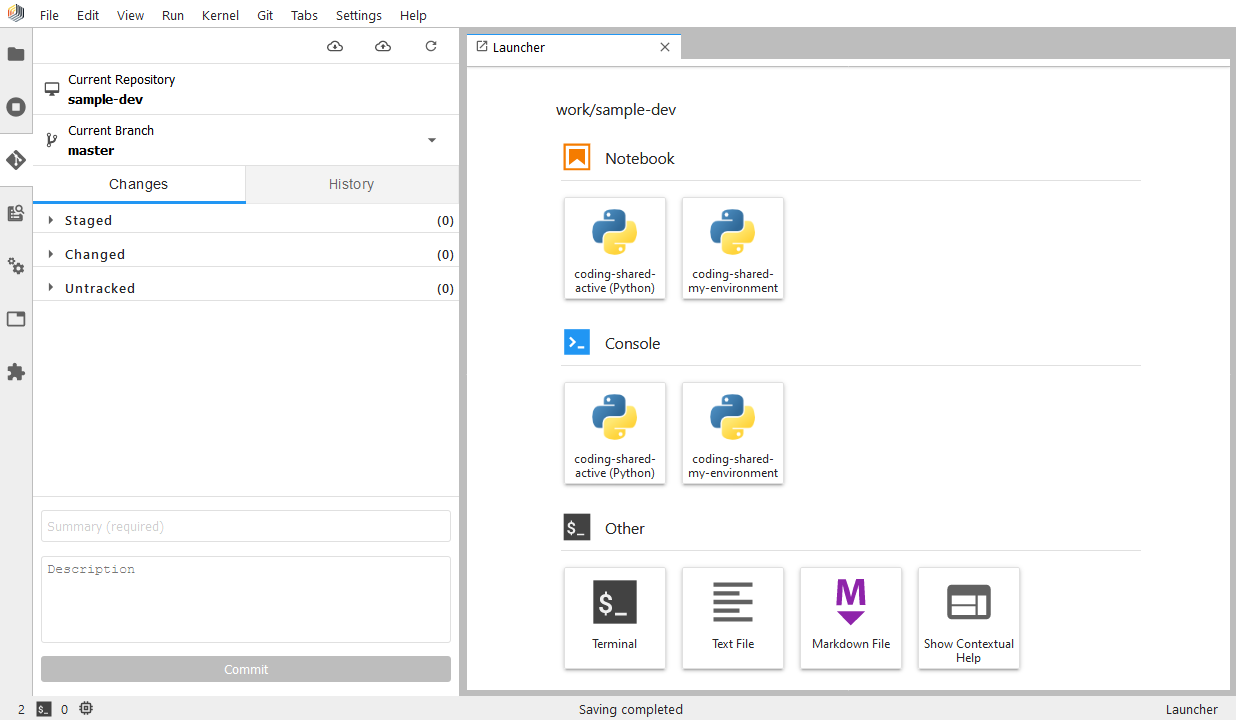The height and width of the screenshot is (720, 1236).
Task: Close the Launcher tab
Action: coord(665,47)
